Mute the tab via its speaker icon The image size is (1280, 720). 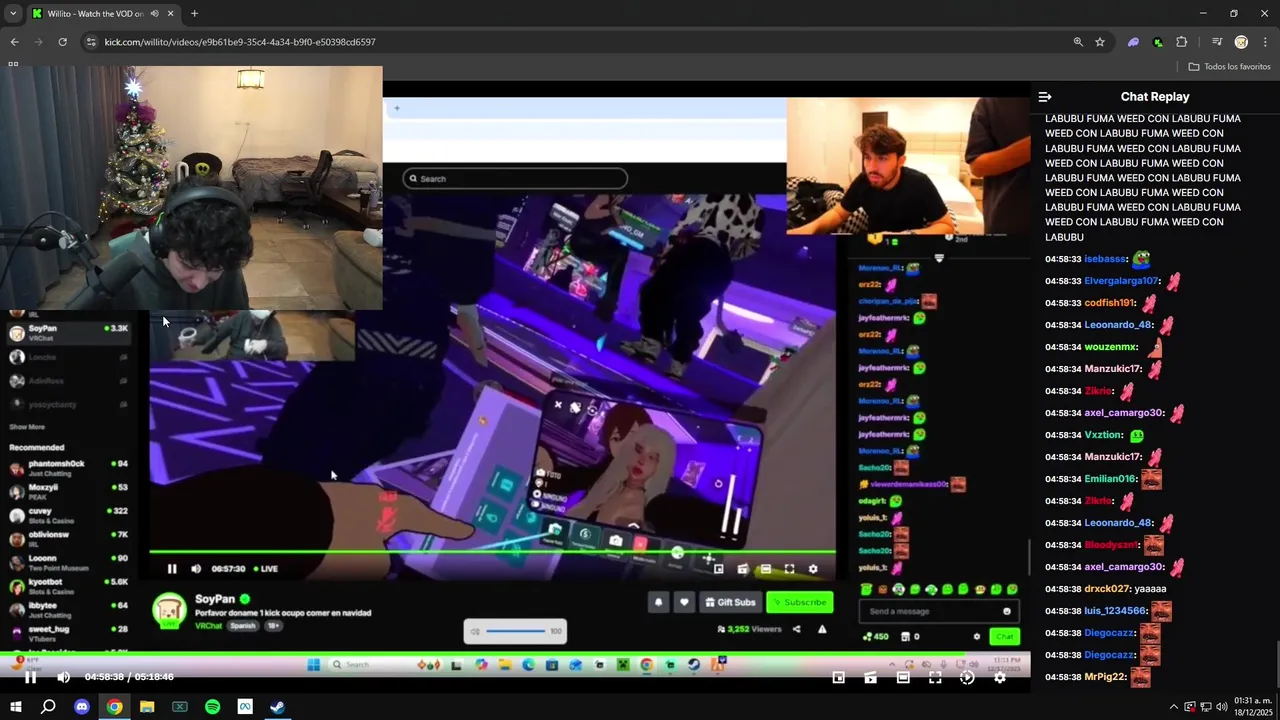point(154,14)
